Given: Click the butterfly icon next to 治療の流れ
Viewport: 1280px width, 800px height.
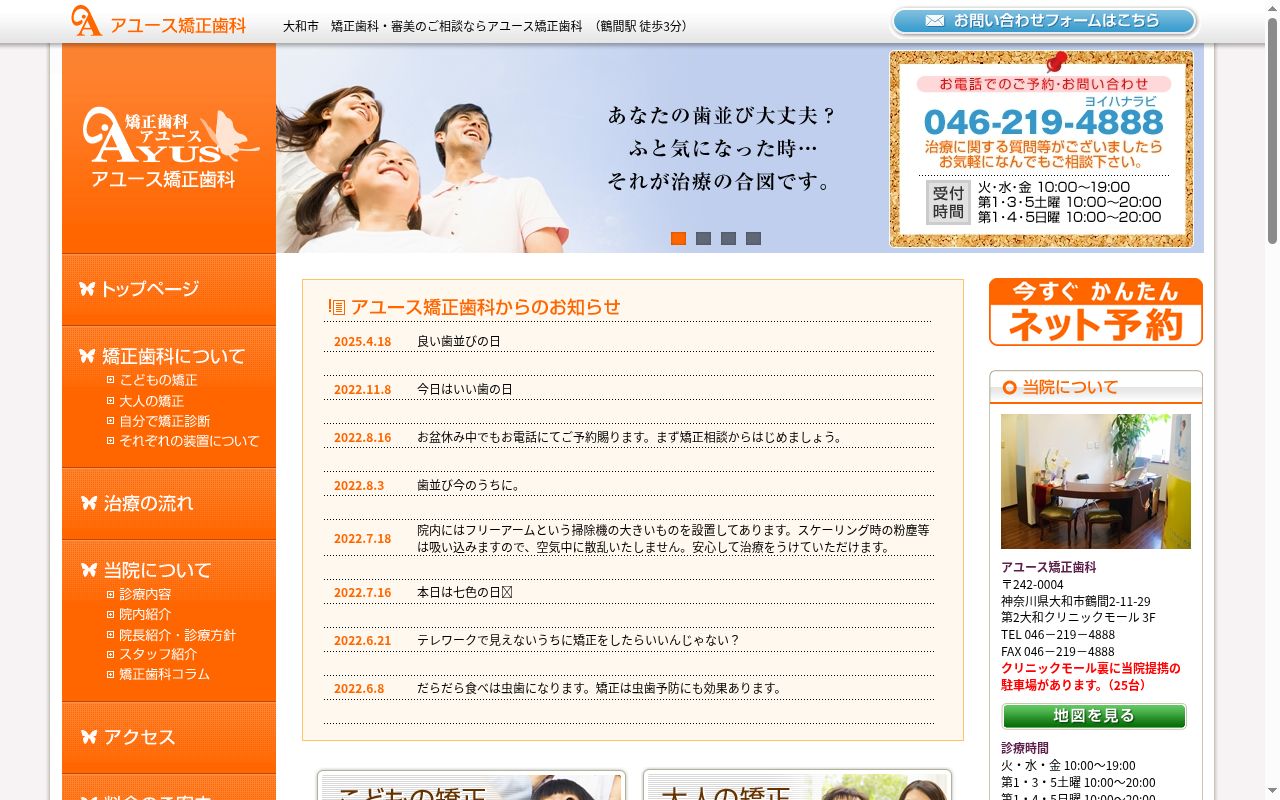Looking at the screenshot, I should pyautogui.click(x=90, y=503).
